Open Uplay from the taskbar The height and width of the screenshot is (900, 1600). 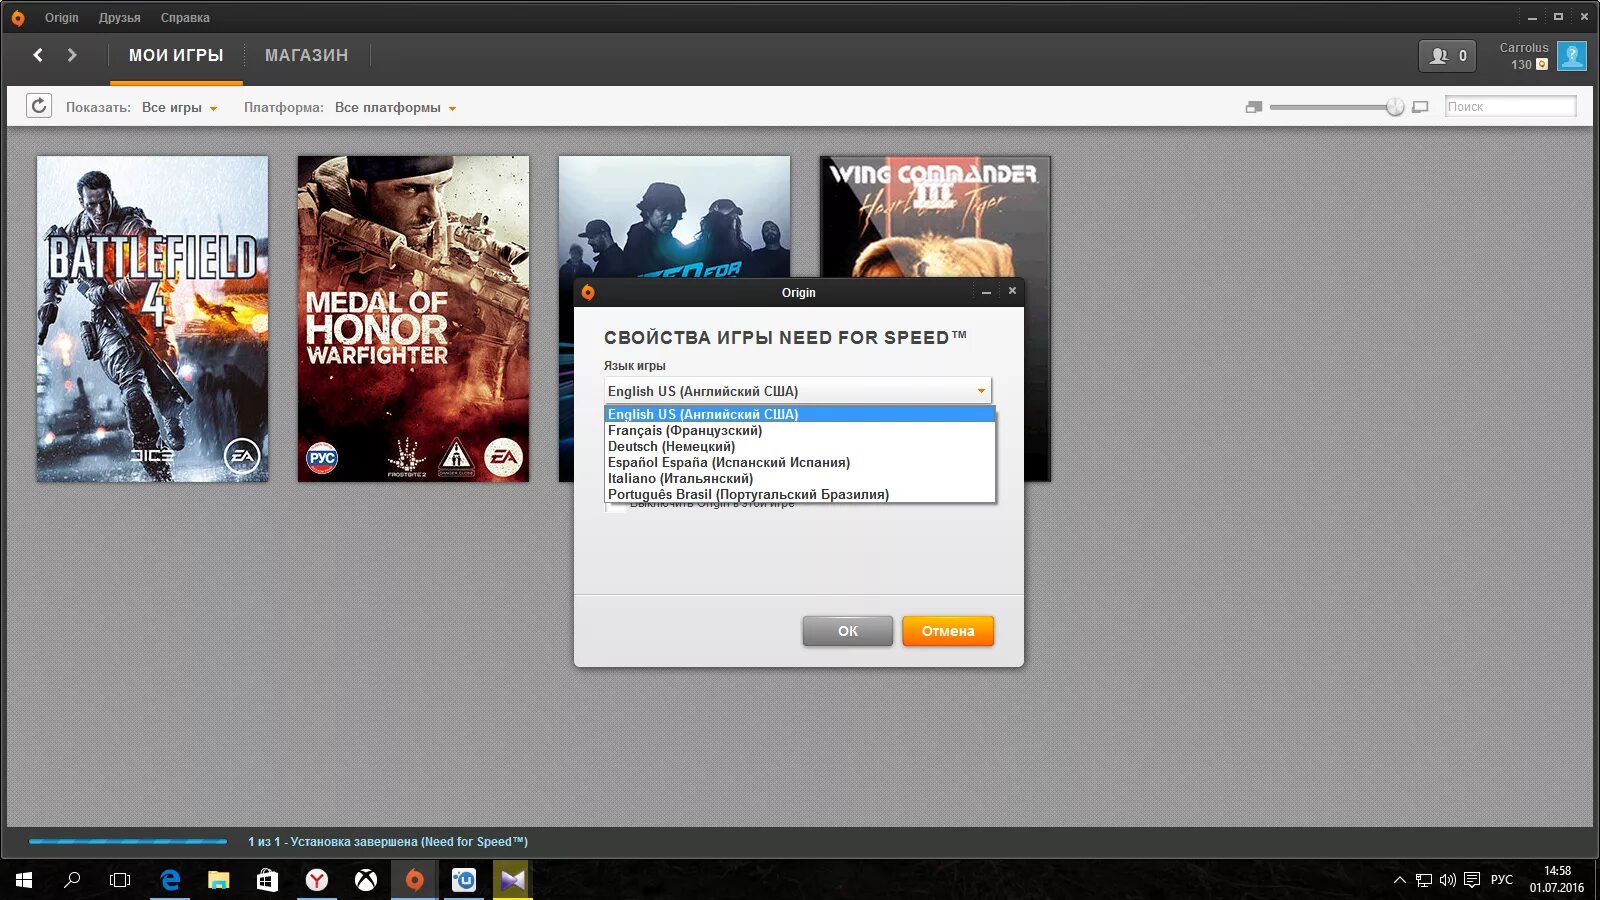pos(464,880)
